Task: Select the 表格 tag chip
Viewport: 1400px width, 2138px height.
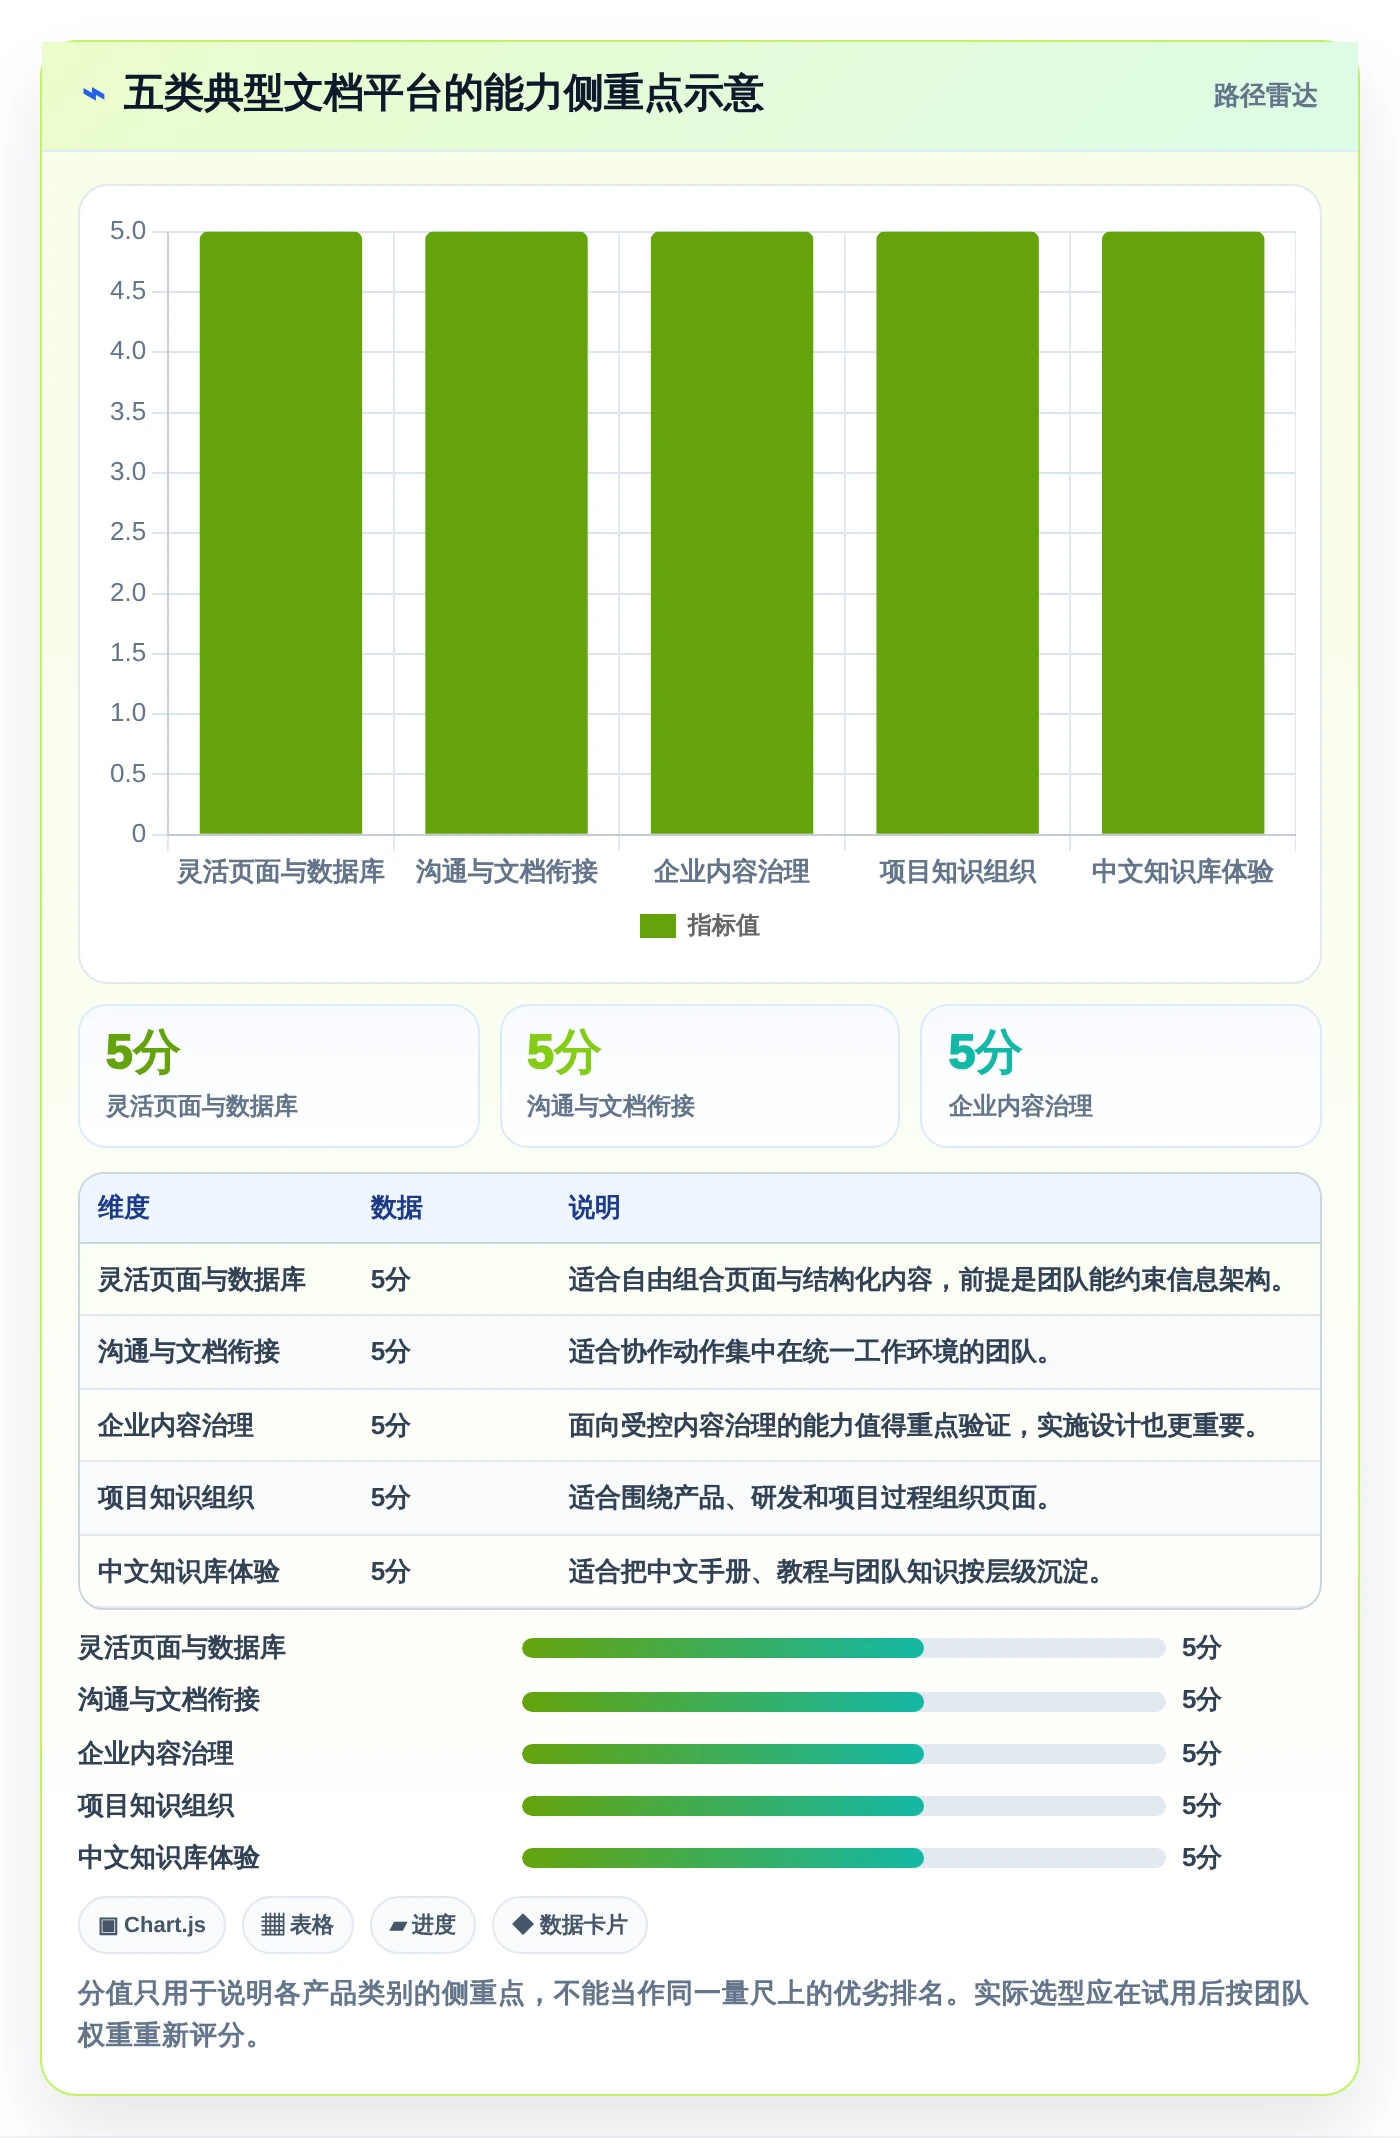Action: (298, 1925)
